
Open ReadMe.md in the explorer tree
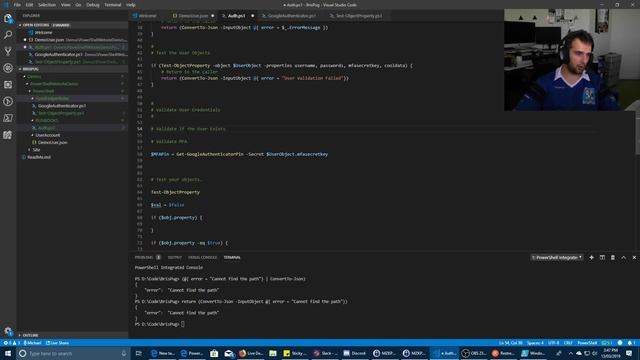pos(39,157)
